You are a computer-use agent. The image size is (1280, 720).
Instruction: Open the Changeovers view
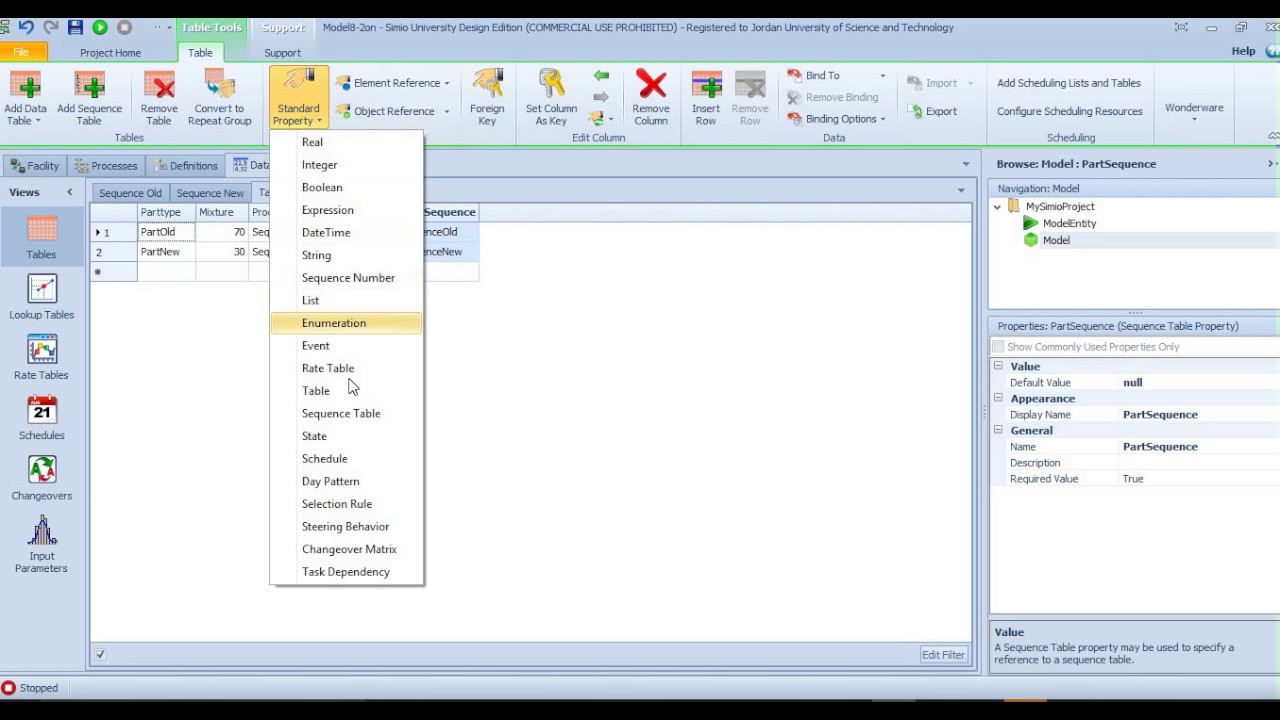tap(41, 479)
